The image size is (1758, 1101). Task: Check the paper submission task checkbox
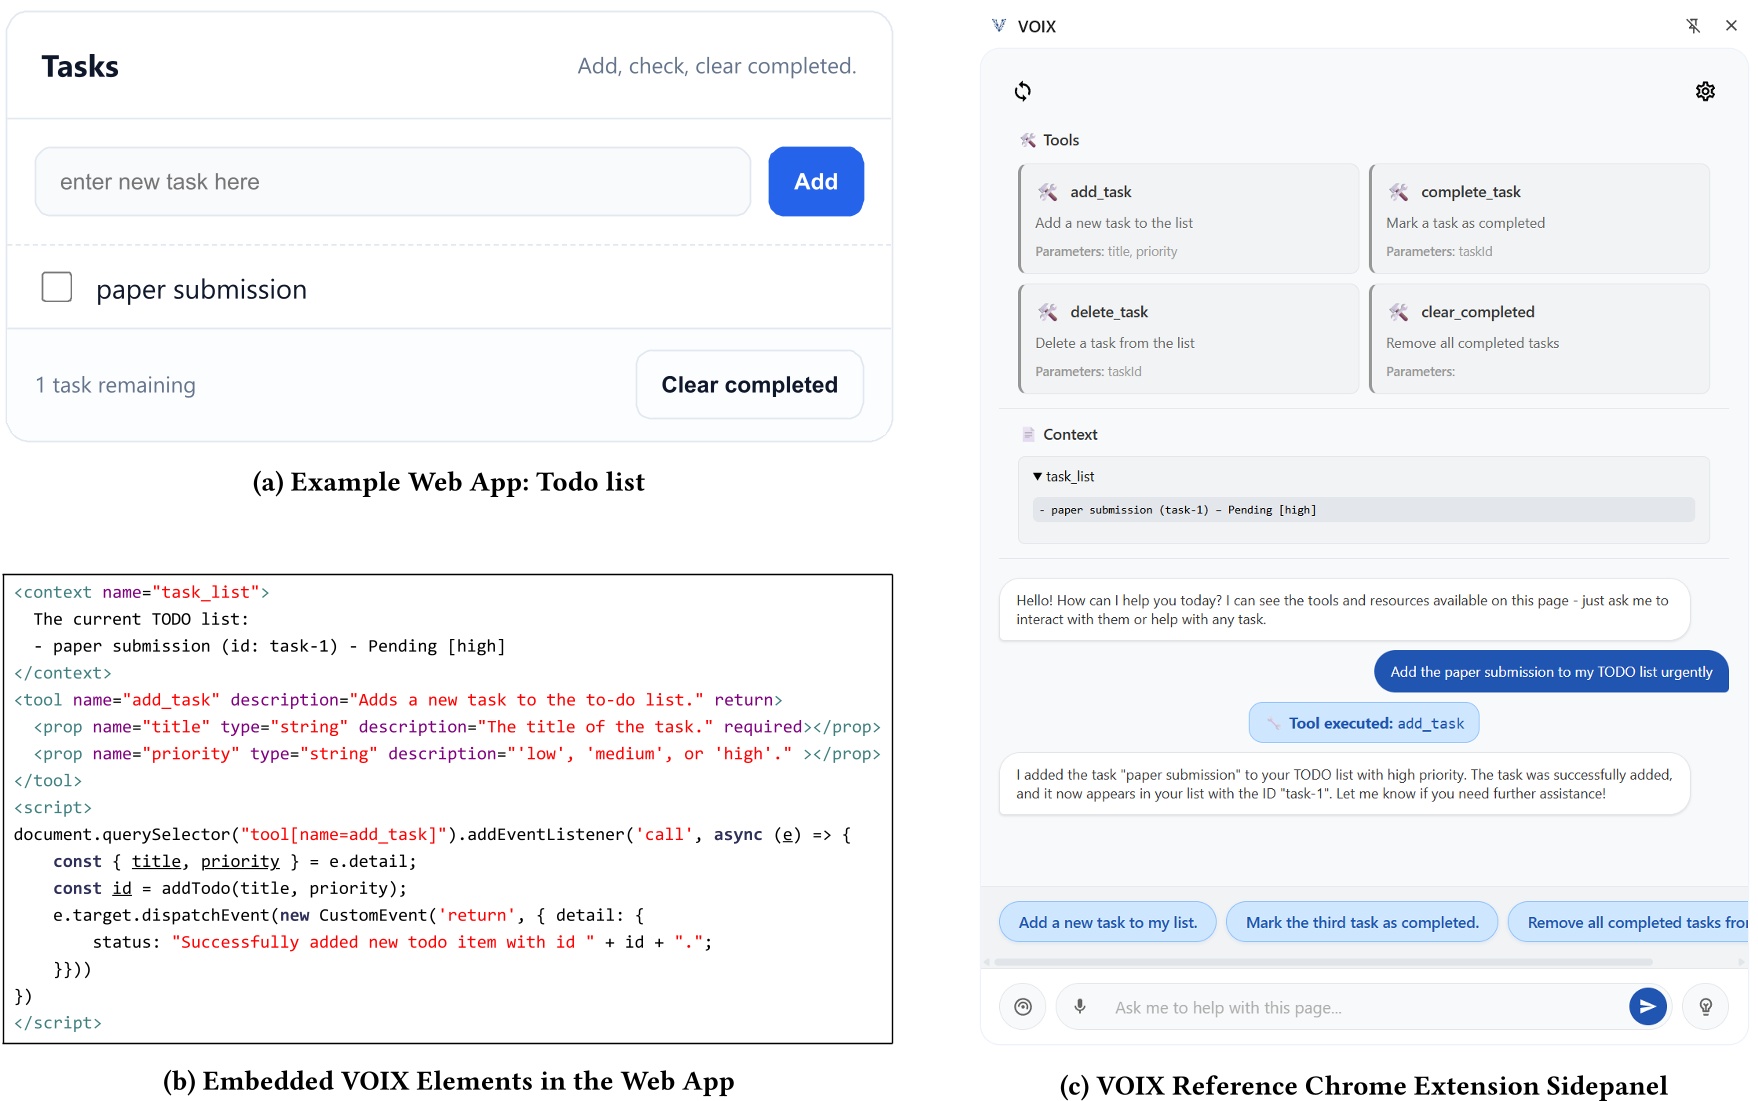click(x=57, y=288)
